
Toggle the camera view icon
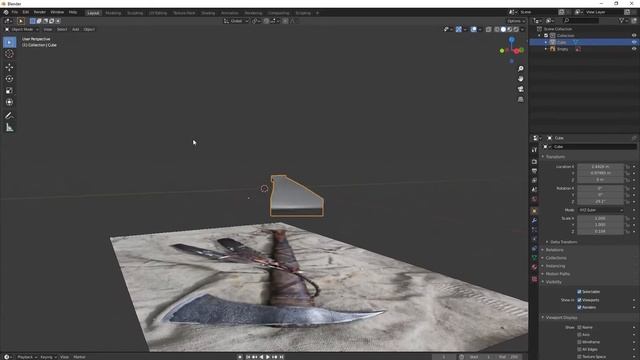click(520, 89)
